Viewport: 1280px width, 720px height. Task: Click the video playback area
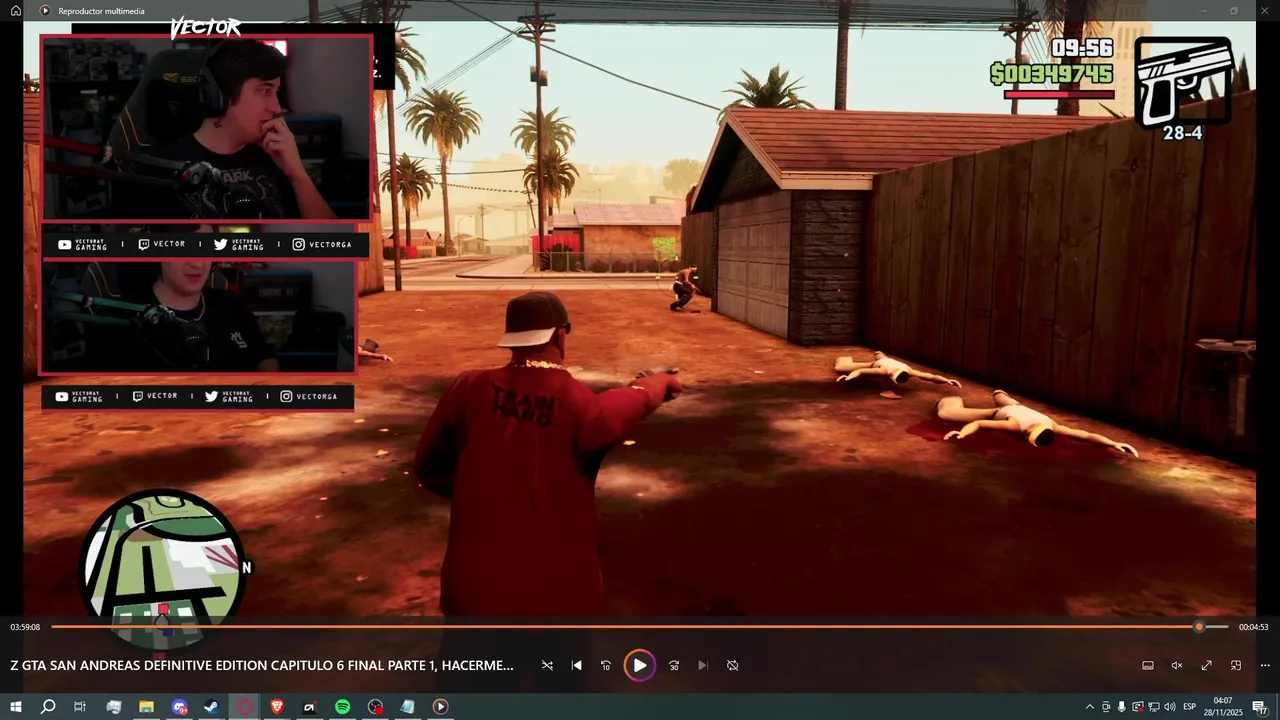coord(640,318)
